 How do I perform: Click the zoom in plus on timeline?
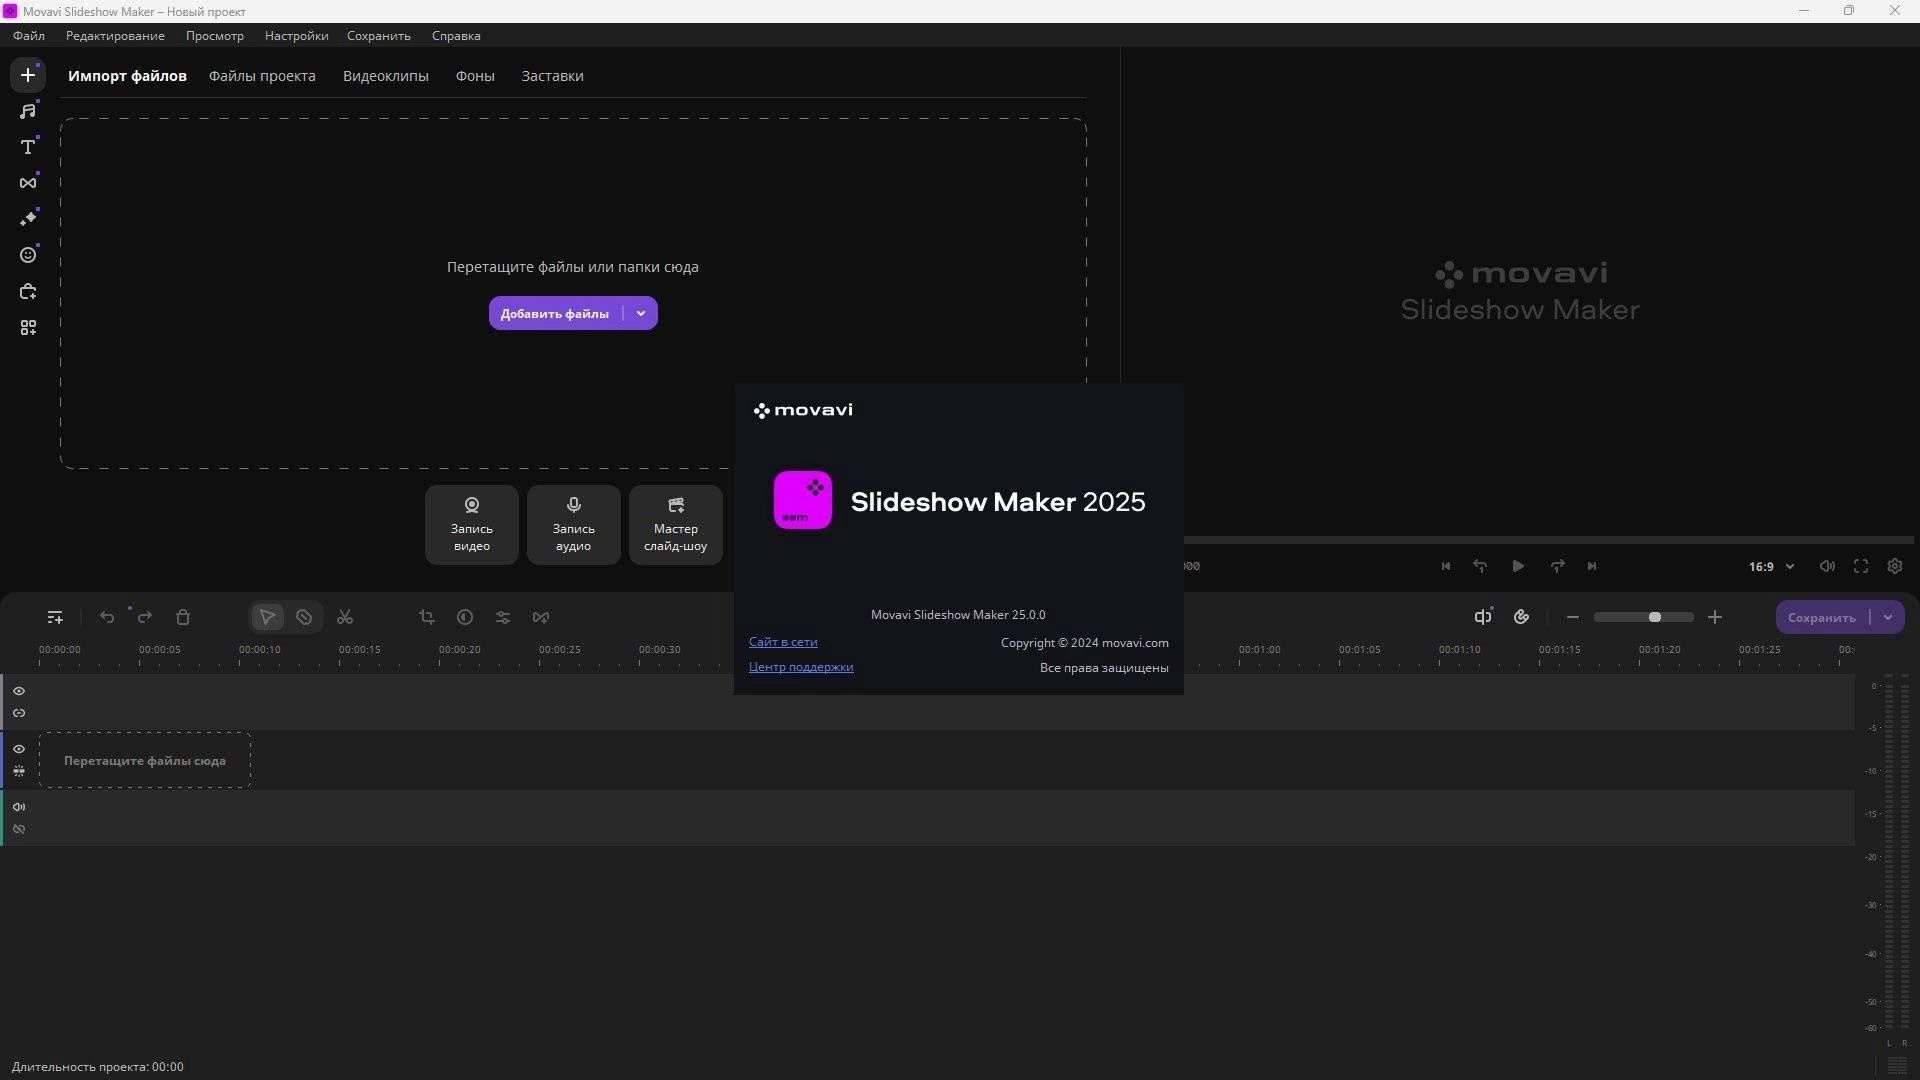(1715, 618)
